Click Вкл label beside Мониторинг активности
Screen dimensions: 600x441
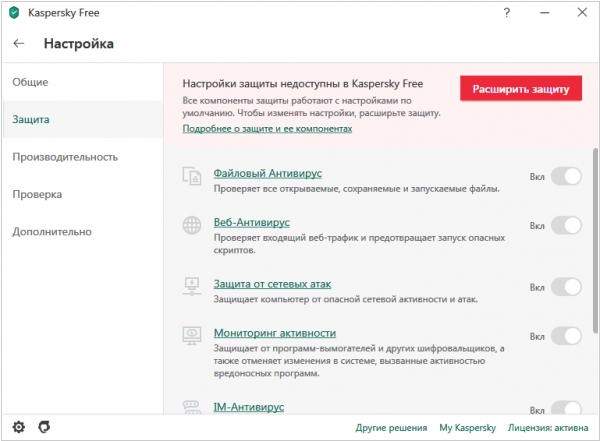[537, 336]
